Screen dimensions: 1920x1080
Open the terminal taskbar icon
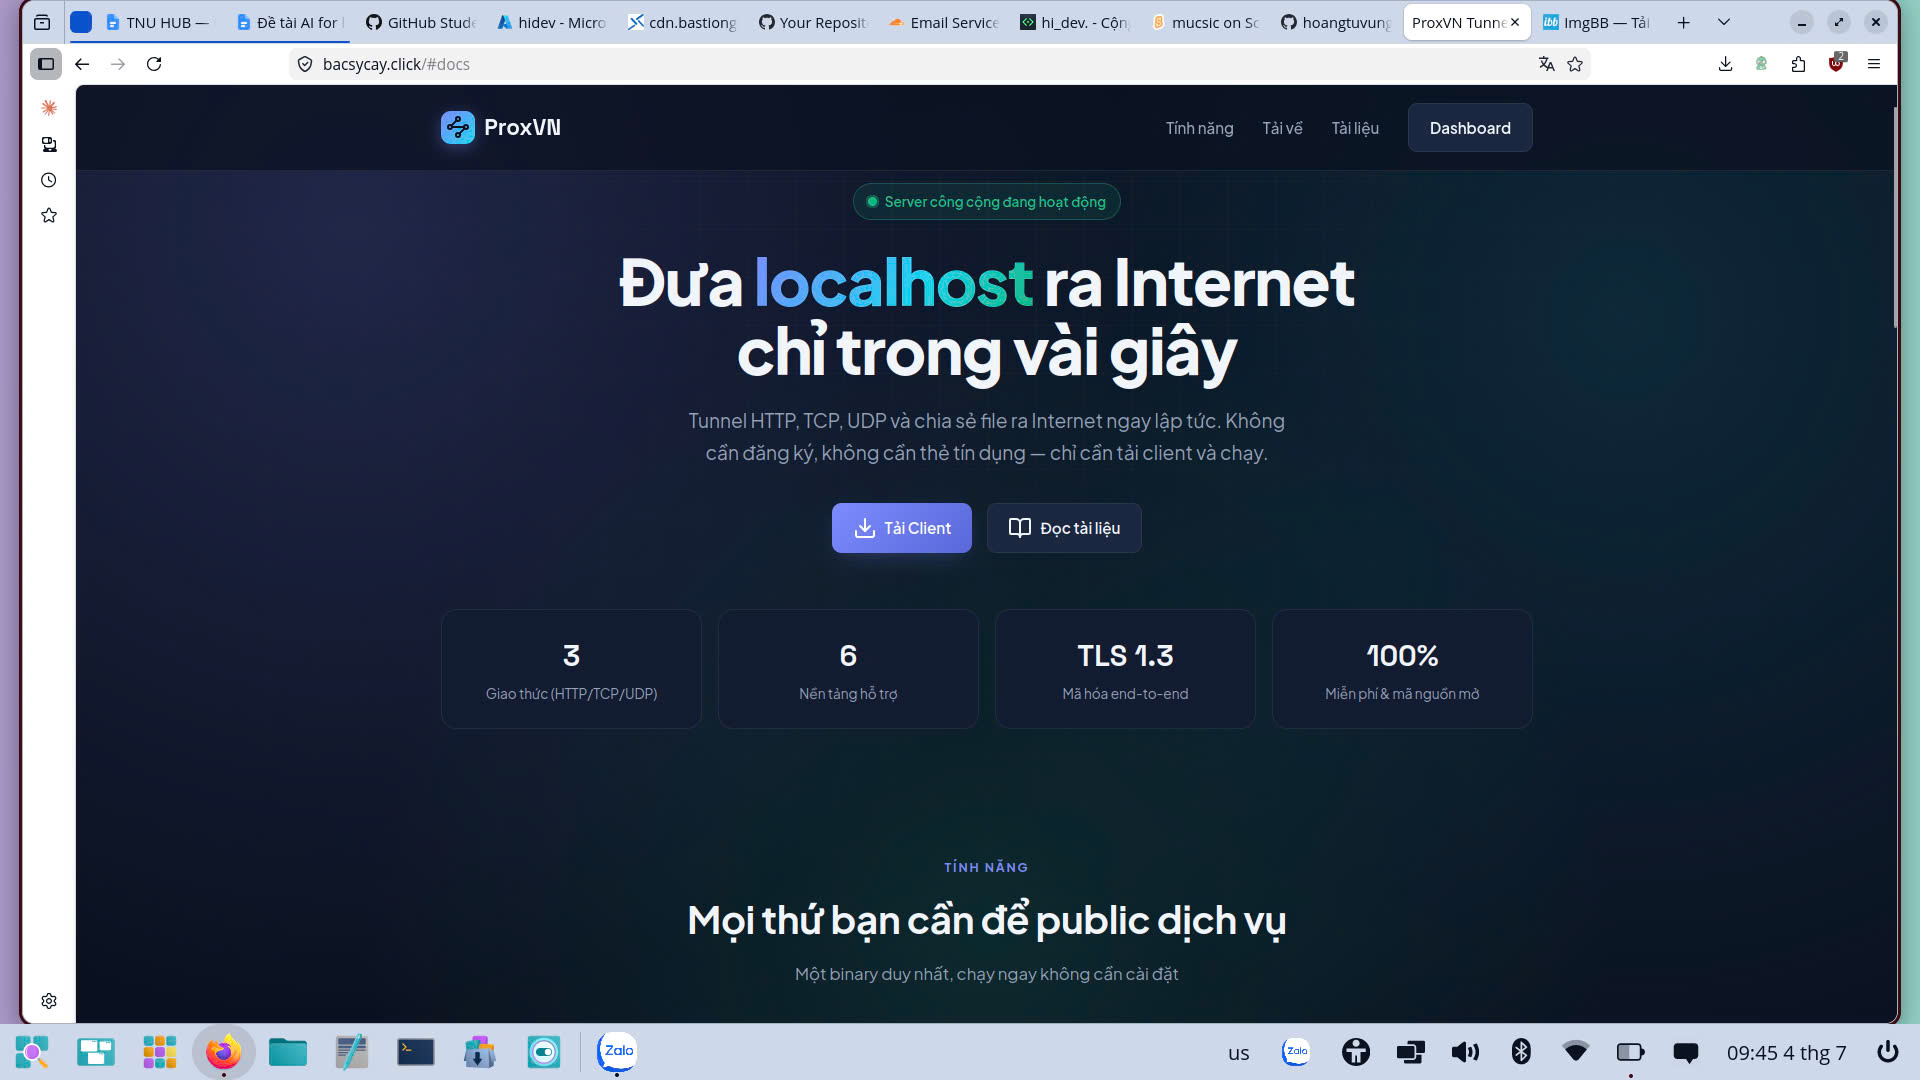[x=416, y=1052]
